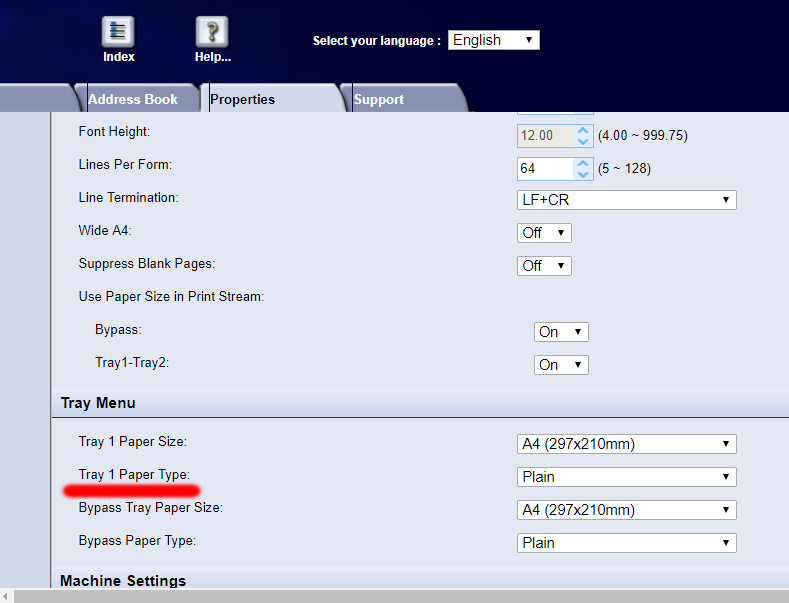Change Bypass paper size in print stream

point(561,332)
